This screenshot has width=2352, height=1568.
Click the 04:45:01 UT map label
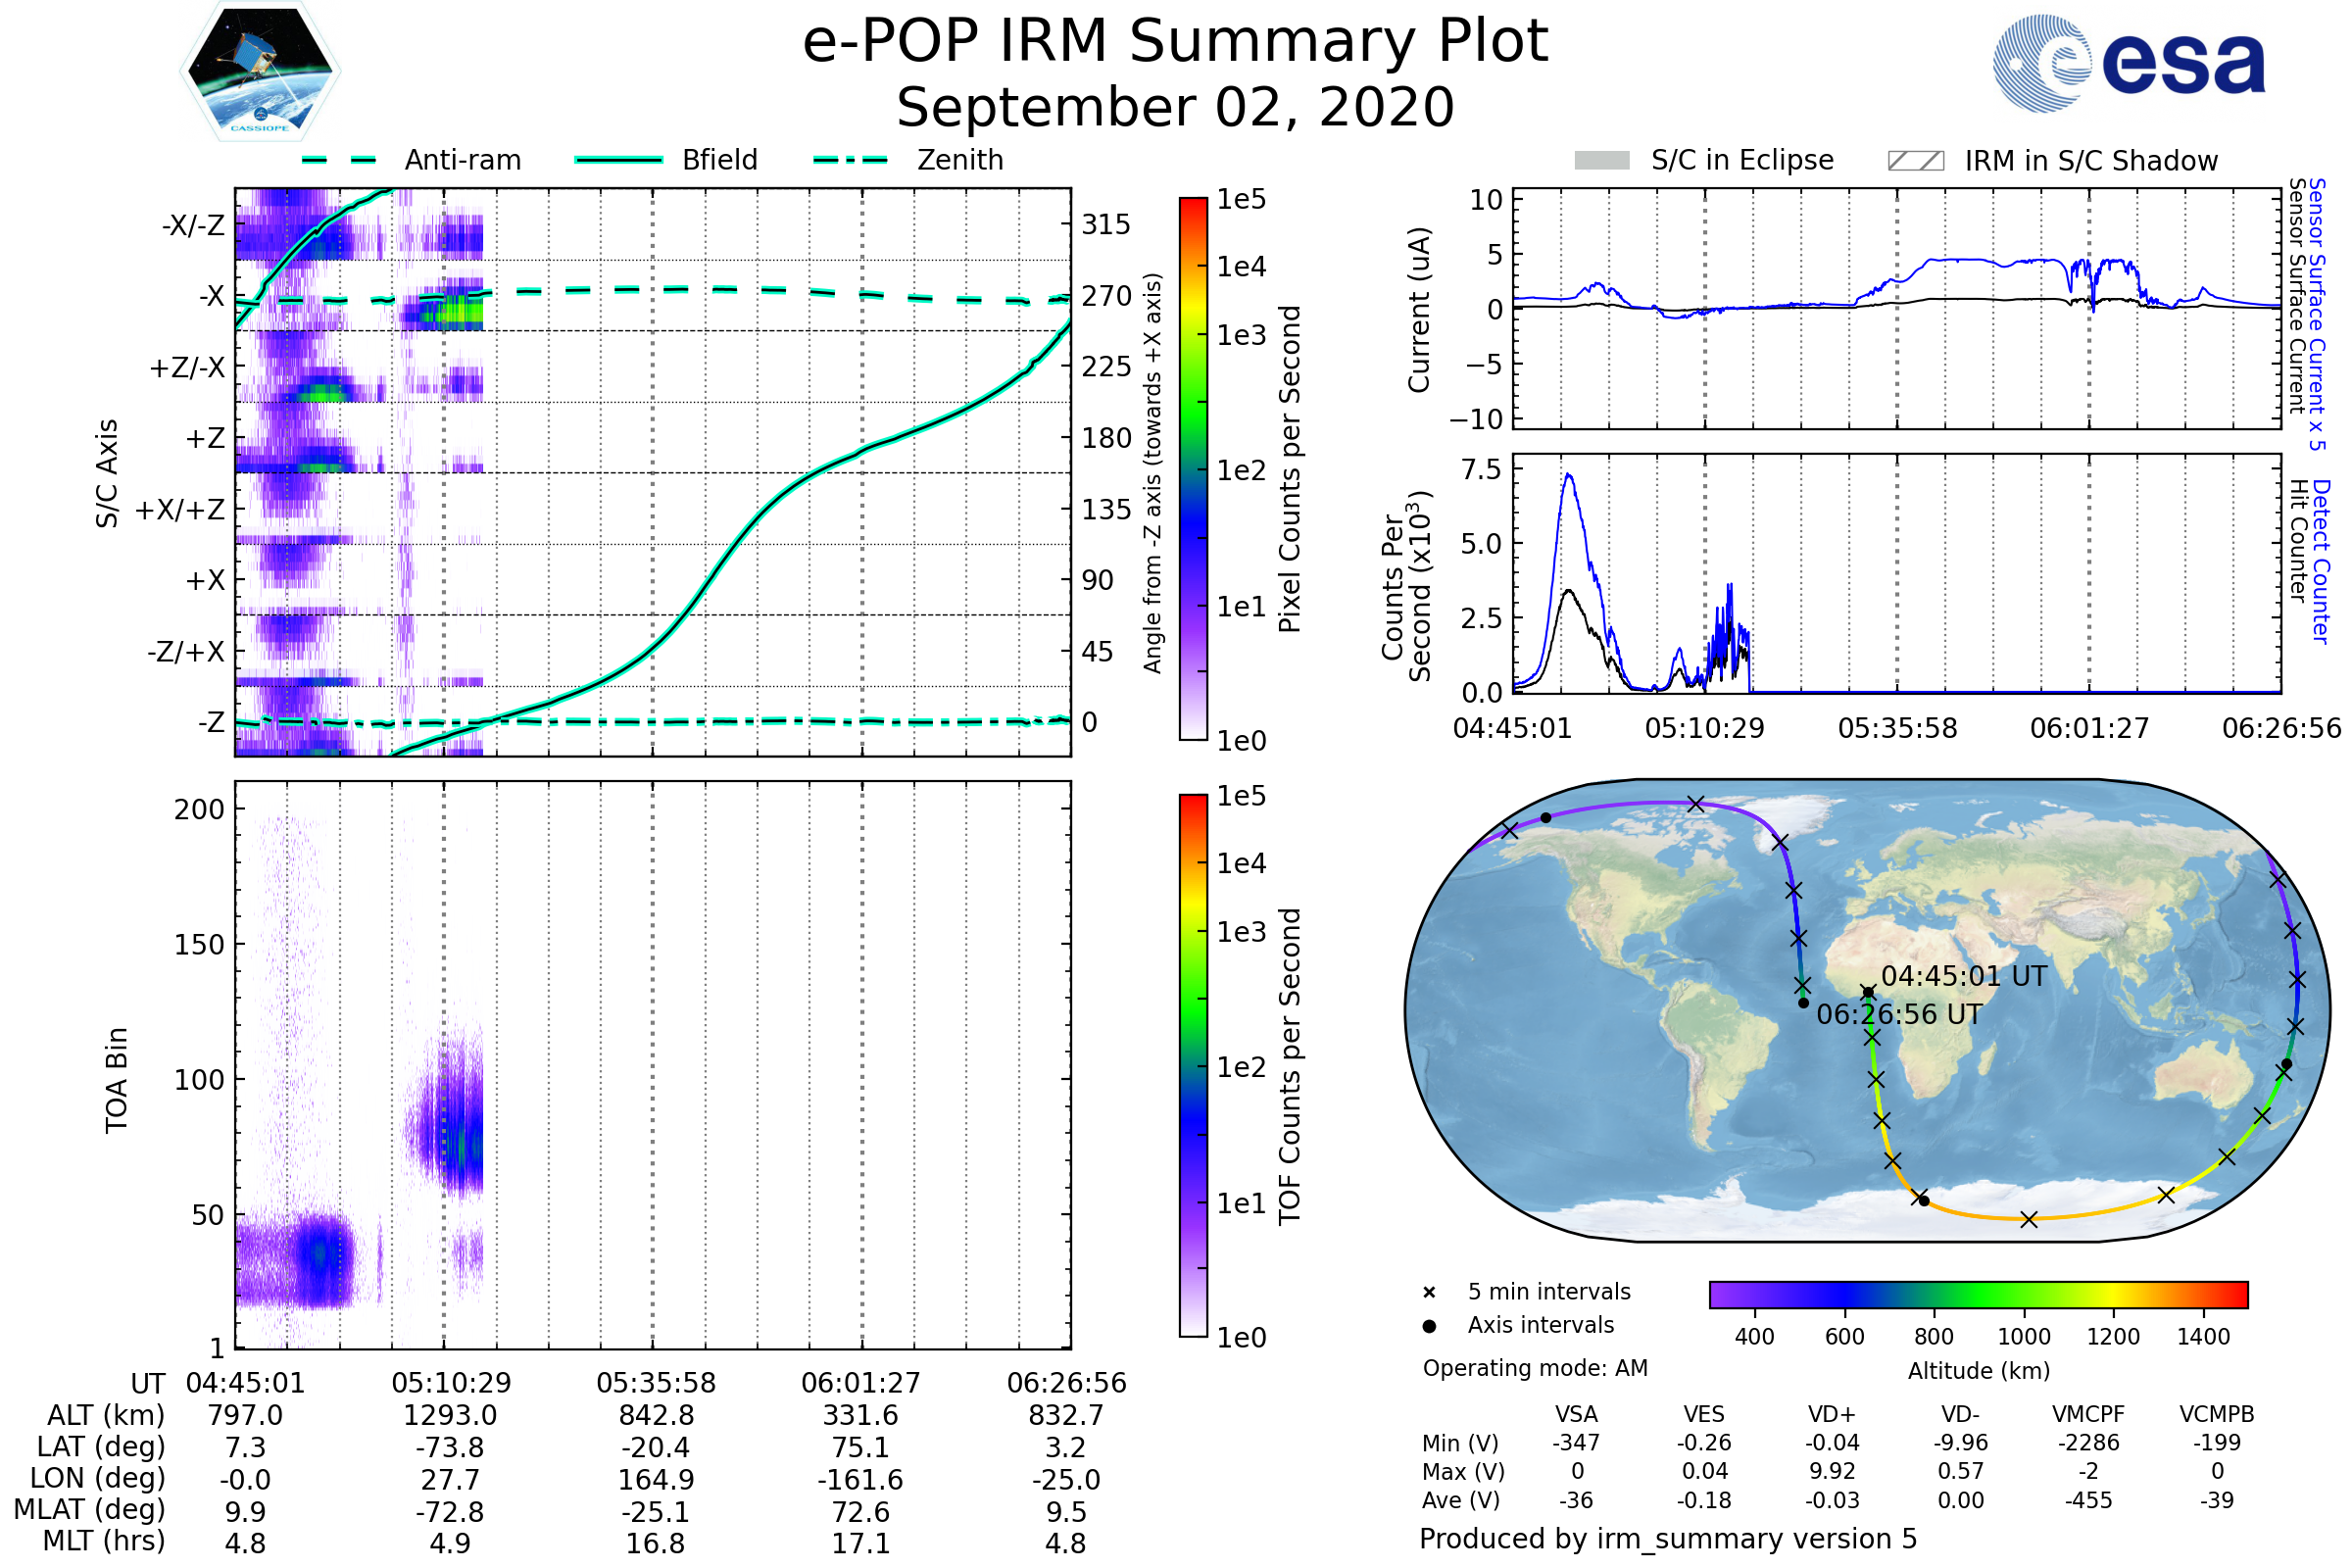pos(1963,976)
